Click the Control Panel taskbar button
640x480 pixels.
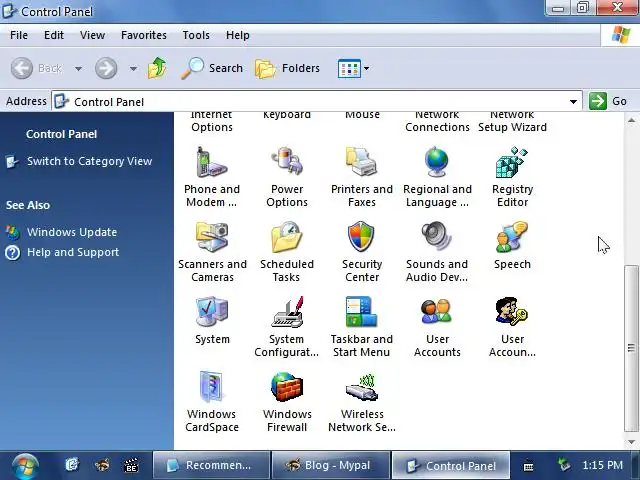coord(451,465)
